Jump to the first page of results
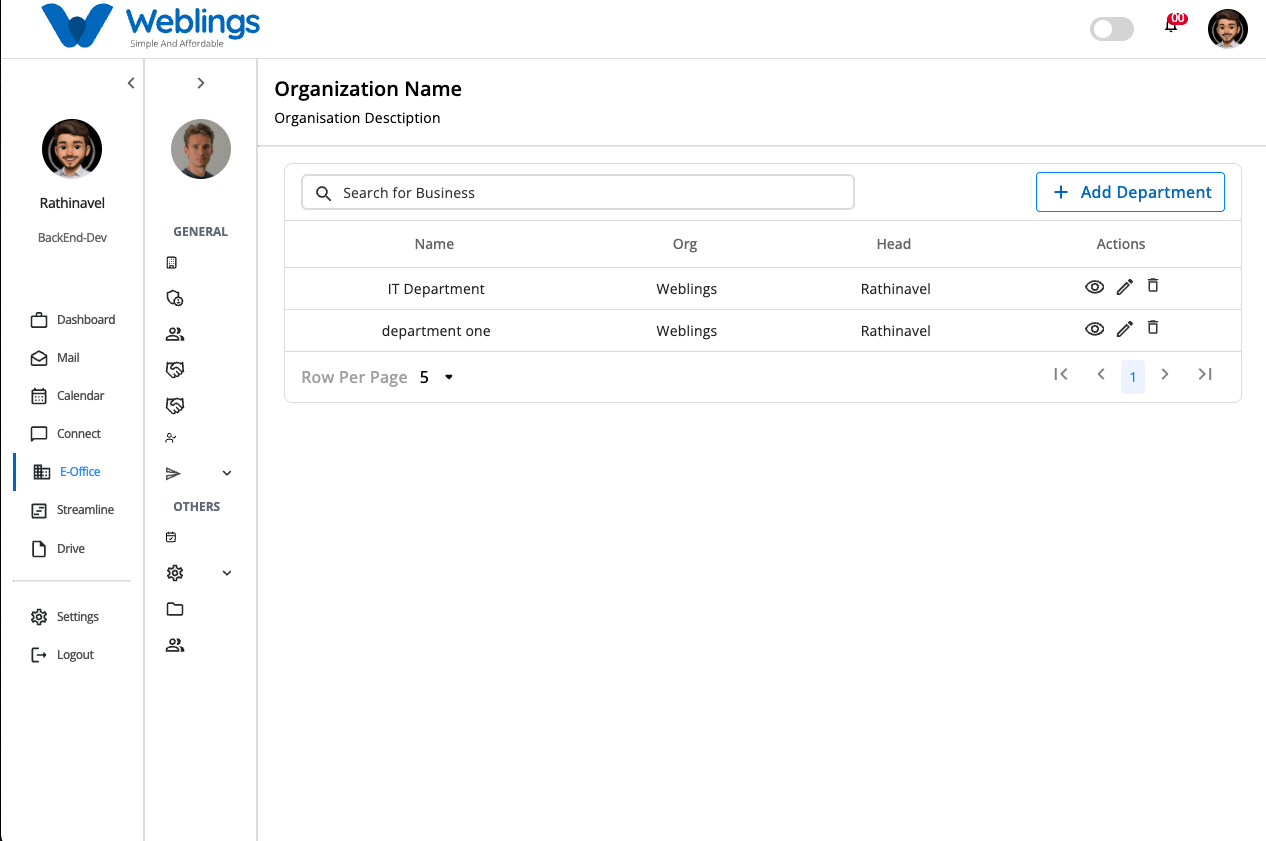1266x841 pixels. [1061, 374]
